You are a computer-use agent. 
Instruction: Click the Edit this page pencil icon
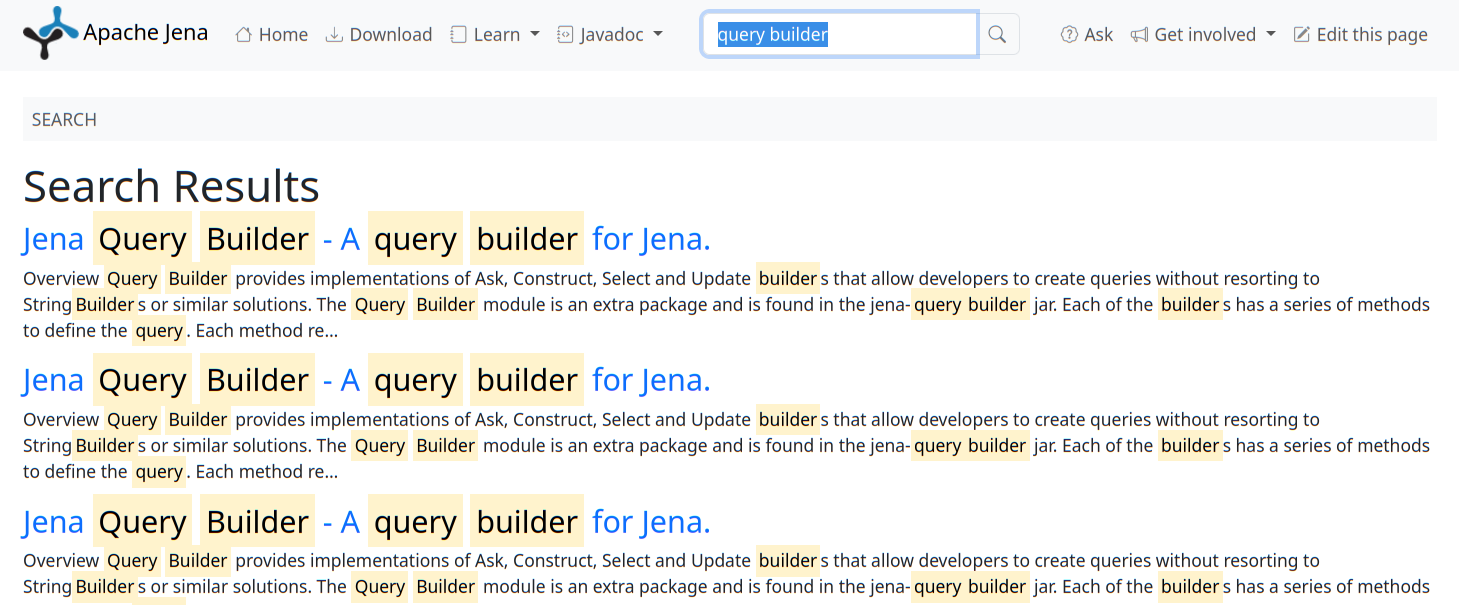[x=1301, y=35]
